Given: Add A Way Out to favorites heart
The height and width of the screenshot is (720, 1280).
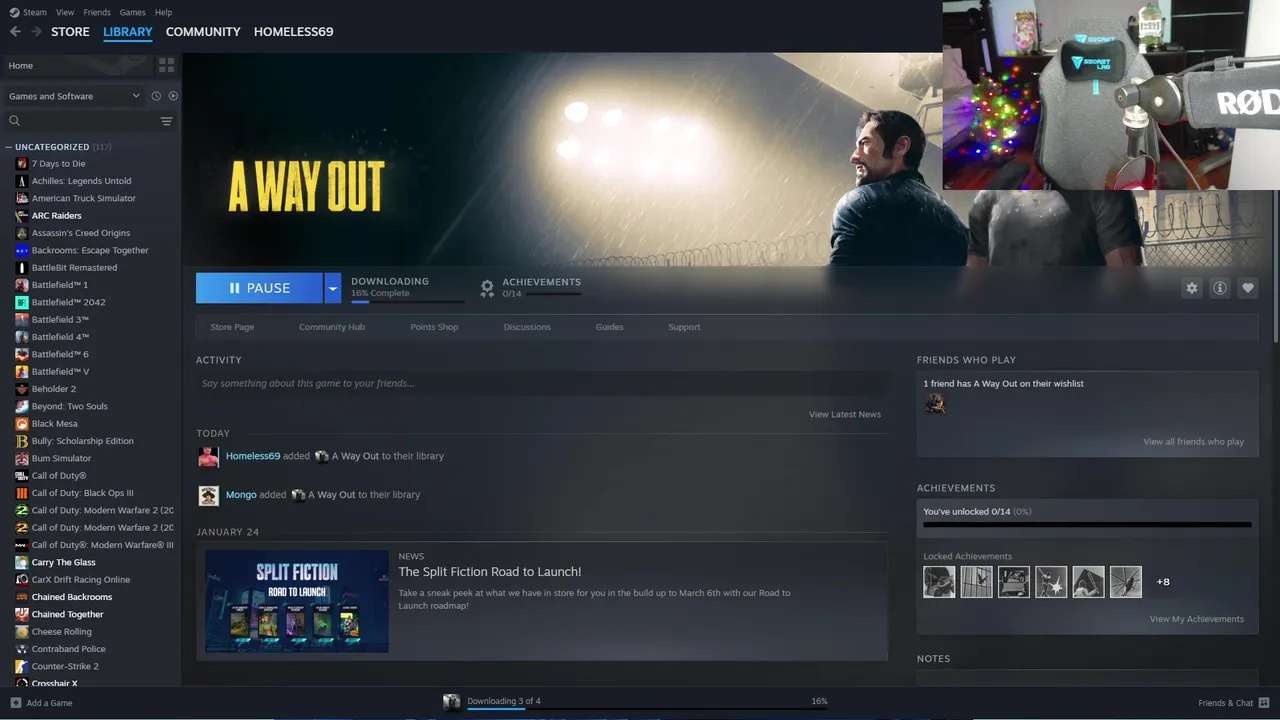Looking at the screenshot, I should click(1247, 288).
